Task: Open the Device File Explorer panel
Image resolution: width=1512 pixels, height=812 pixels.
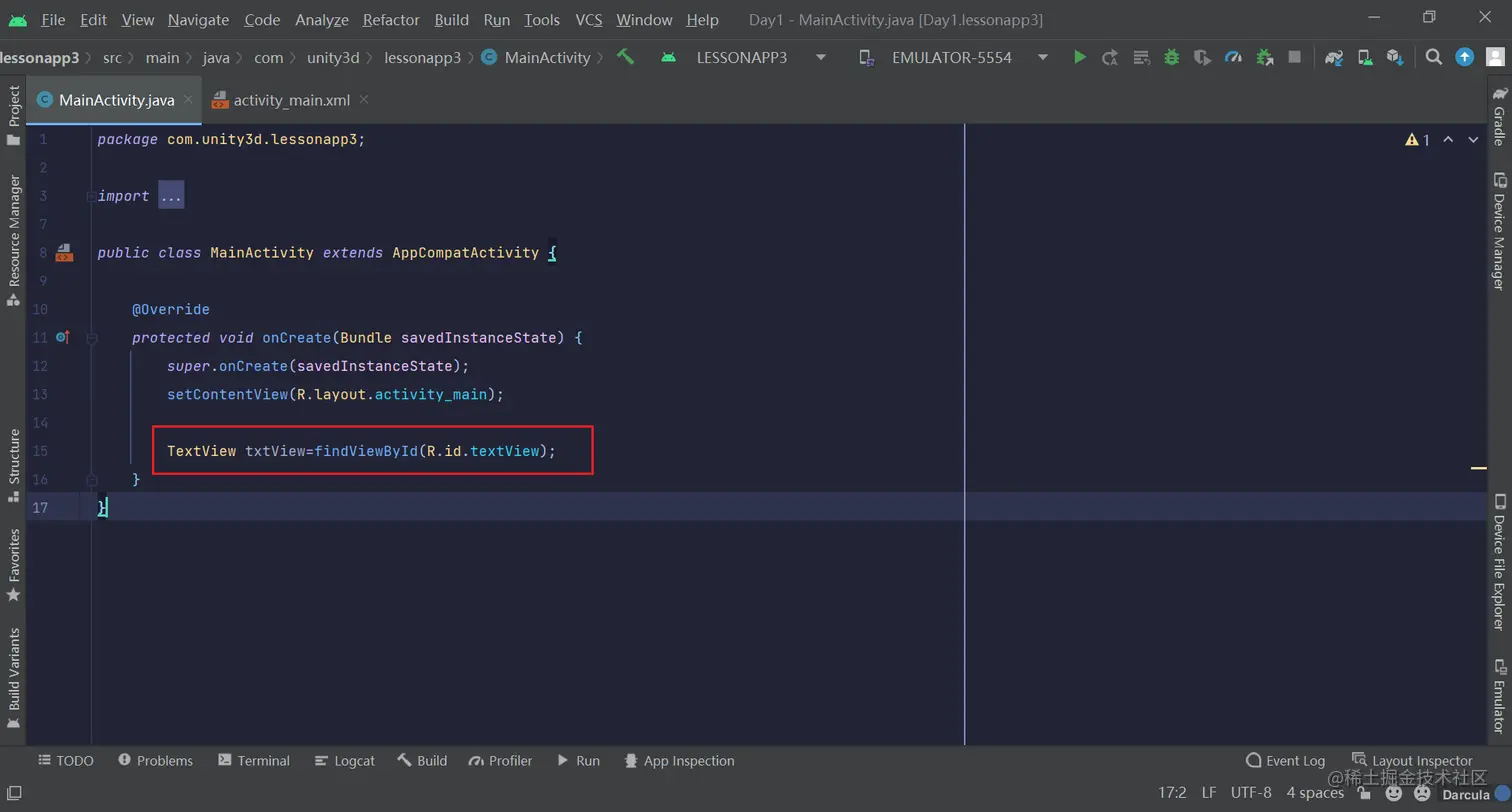Action: [x=1499, y=561]
